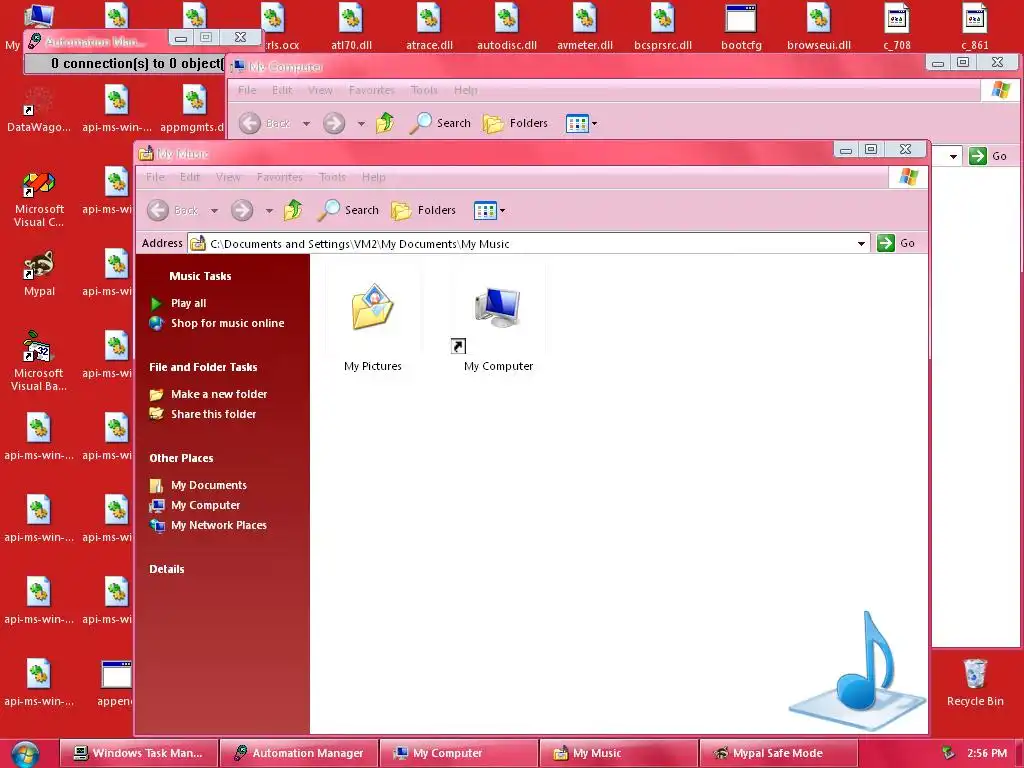1024x768 pixels.
Task: Open Recycle Bin desktop icon
Action: pyautogui.click(x=975, y=682)
